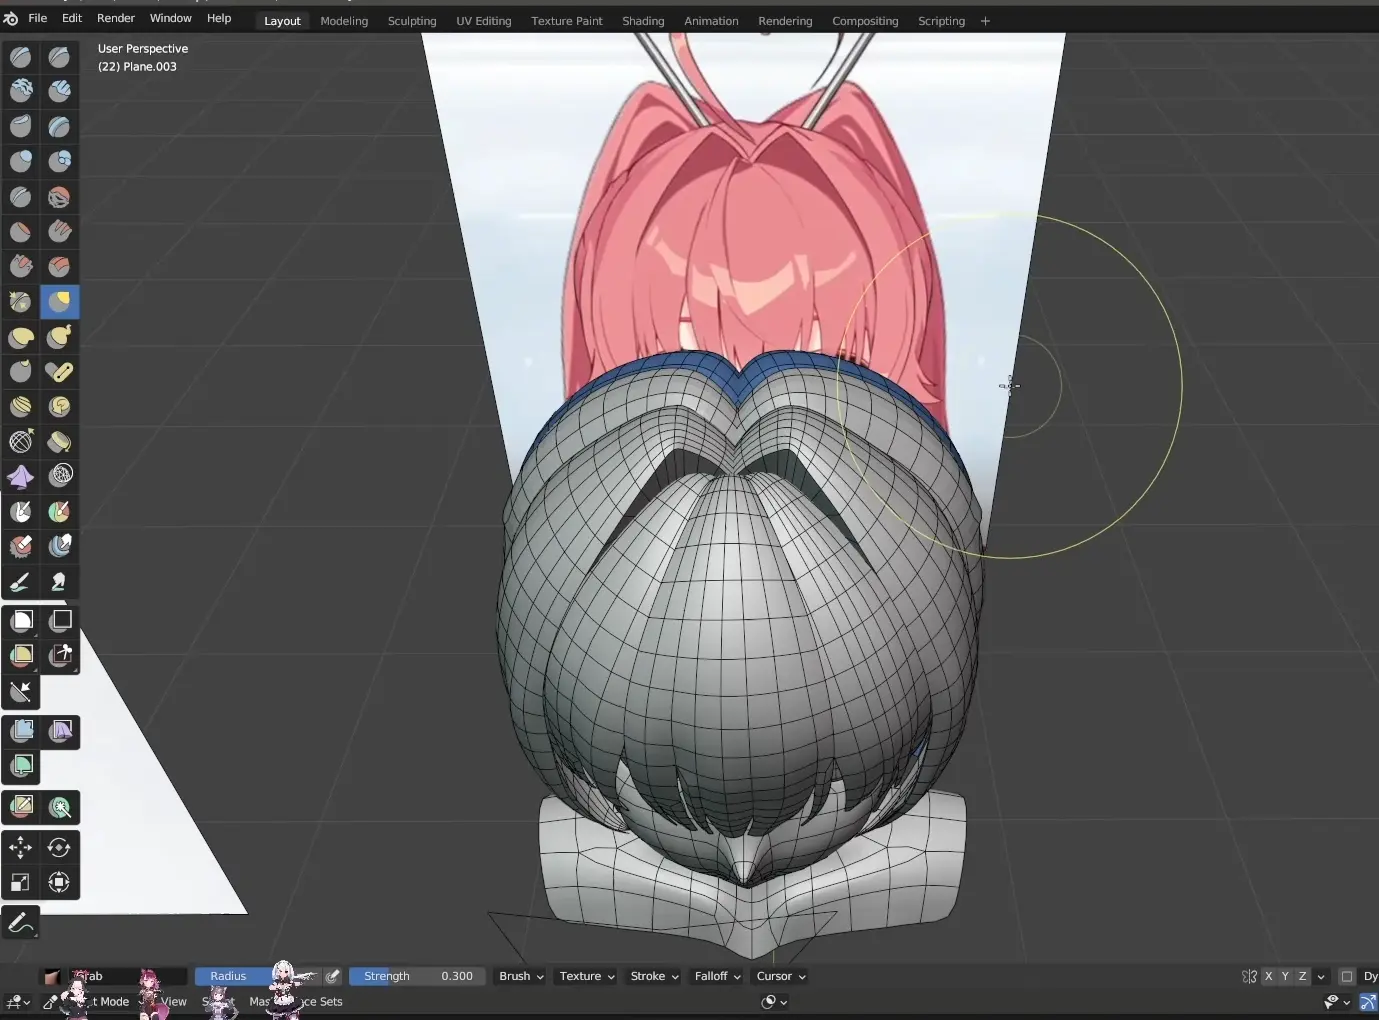Select the Line Project tool
Viewport: 1379px width, 1020px height.
coord(20,691)
